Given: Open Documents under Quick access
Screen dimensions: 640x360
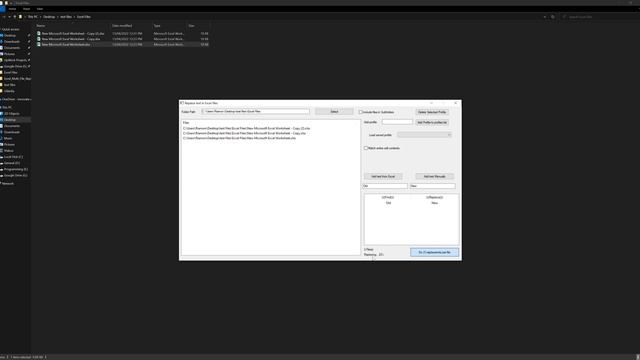Looking at the screenshot, I should click(x=12, y=48).
